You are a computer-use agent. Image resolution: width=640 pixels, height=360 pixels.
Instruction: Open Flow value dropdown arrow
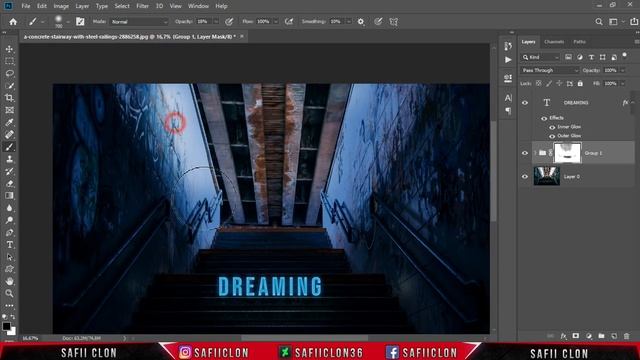point(276,22)
